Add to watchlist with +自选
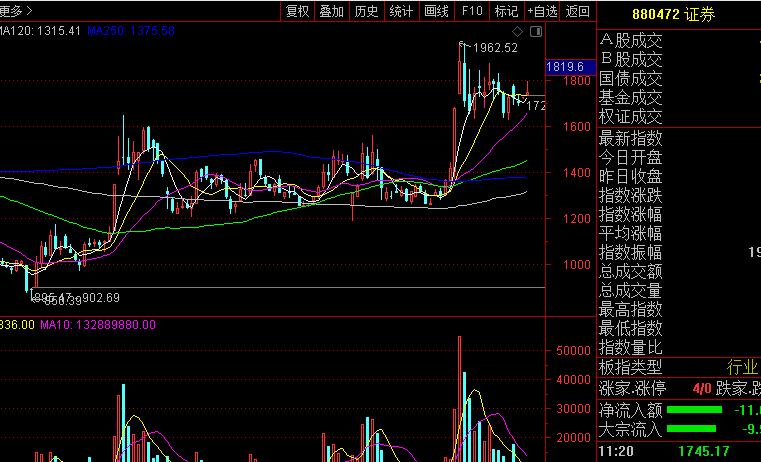The width and height of the screenshot is (761, 462). point(542,11)
